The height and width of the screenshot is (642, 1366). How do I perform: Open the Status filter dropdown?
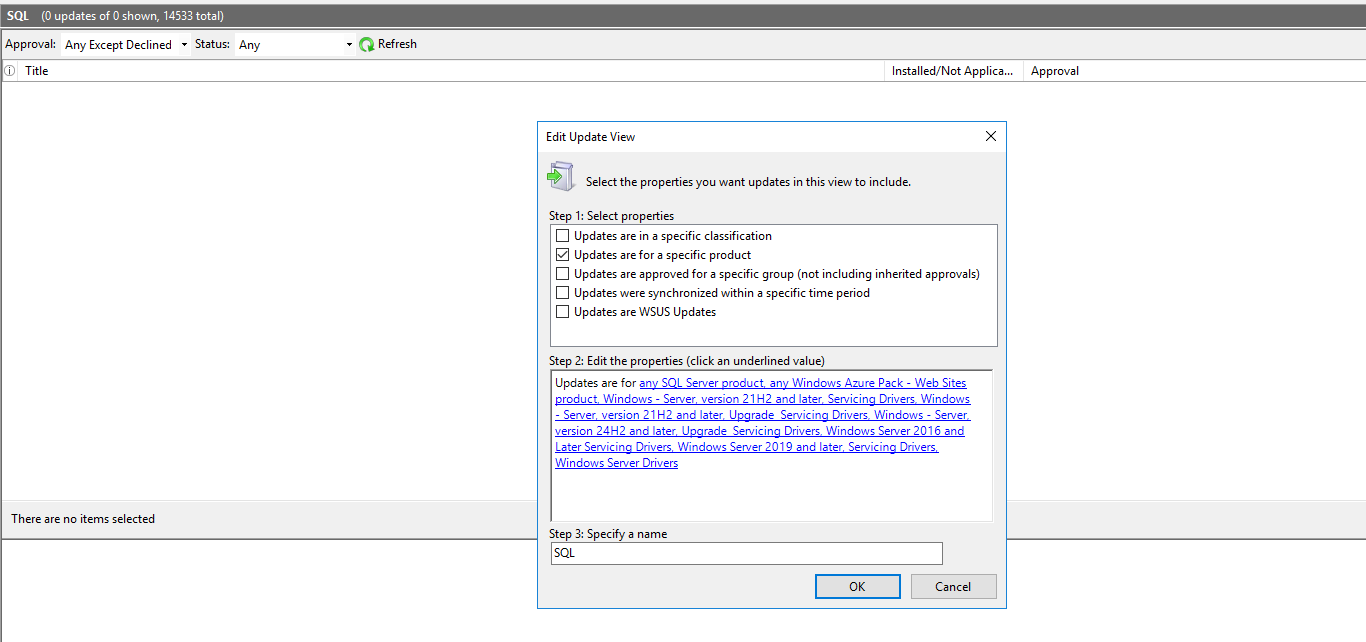tap(295, 45)
